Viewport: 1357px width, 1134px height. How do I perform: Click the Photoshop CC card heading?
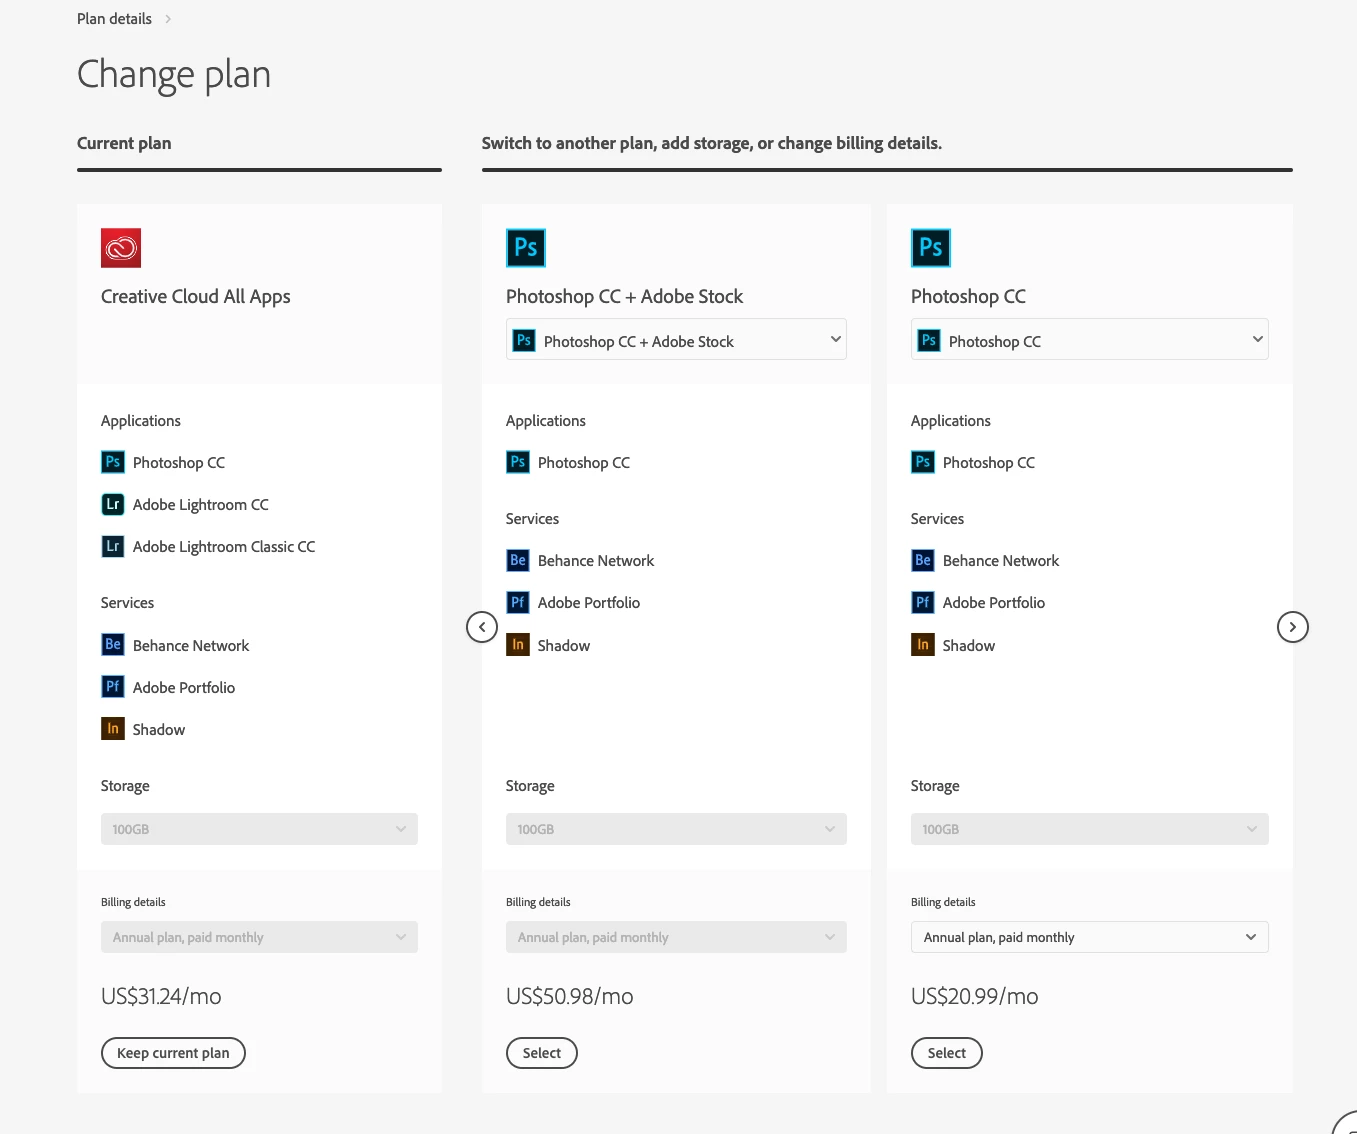click(968, 297)
